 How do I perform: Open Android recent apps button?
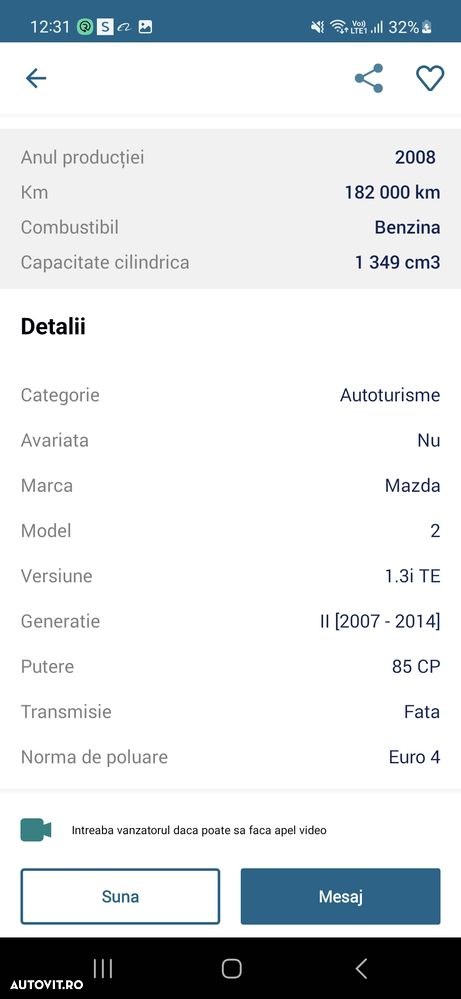pyautogui.click(x=103, y=968)
